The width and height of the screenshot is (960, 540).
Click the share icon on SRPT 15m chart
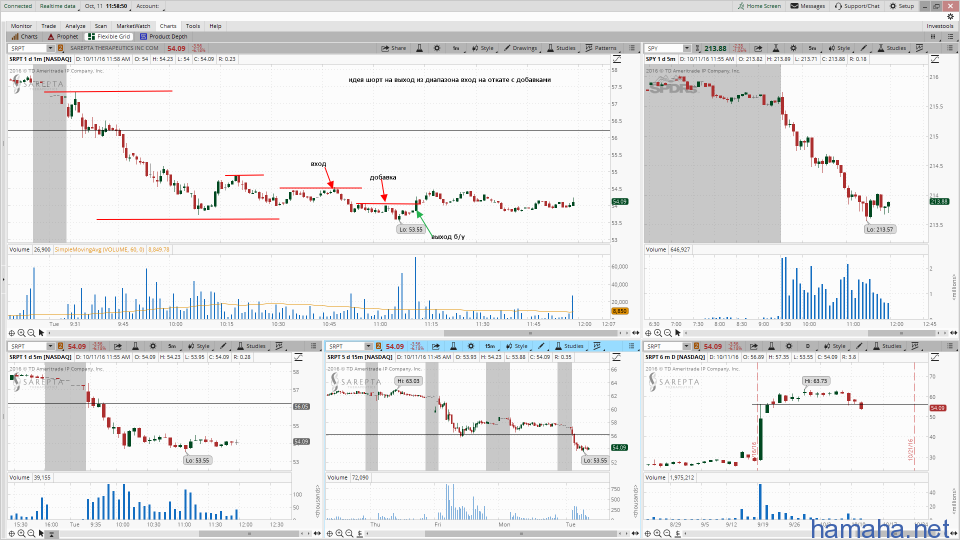pyautogui.click(x=436, y=346)
